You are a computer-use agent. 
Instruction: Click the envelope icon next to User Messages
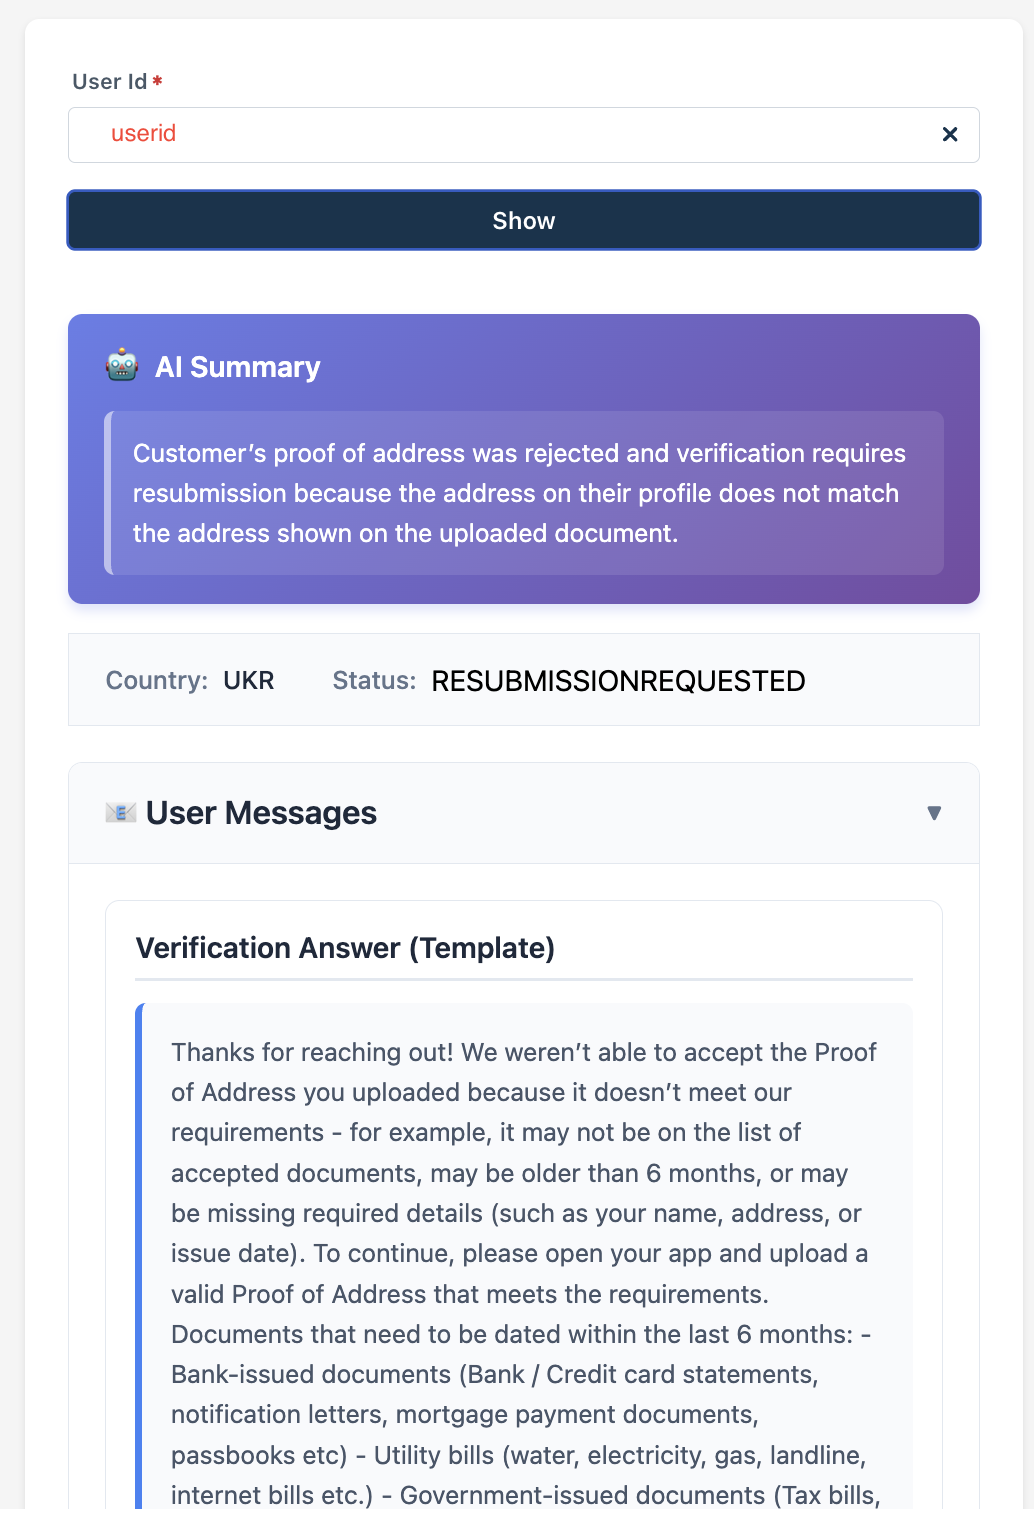pos(121,812)
